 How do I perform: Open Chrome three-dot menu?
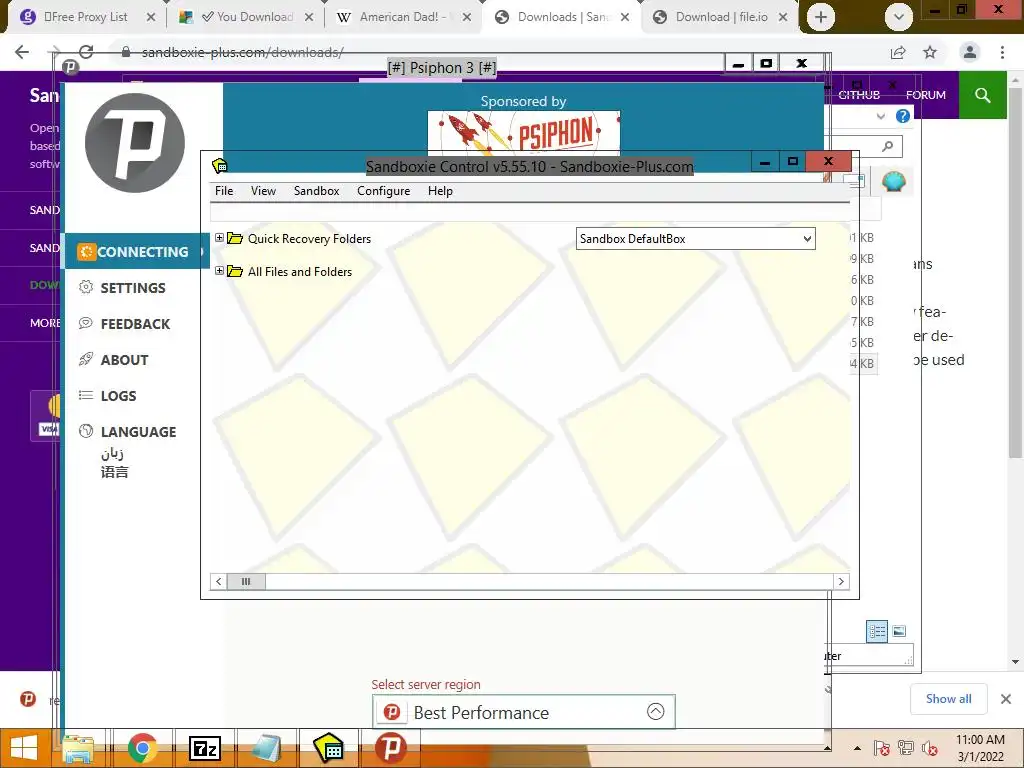coord(1002,52)
